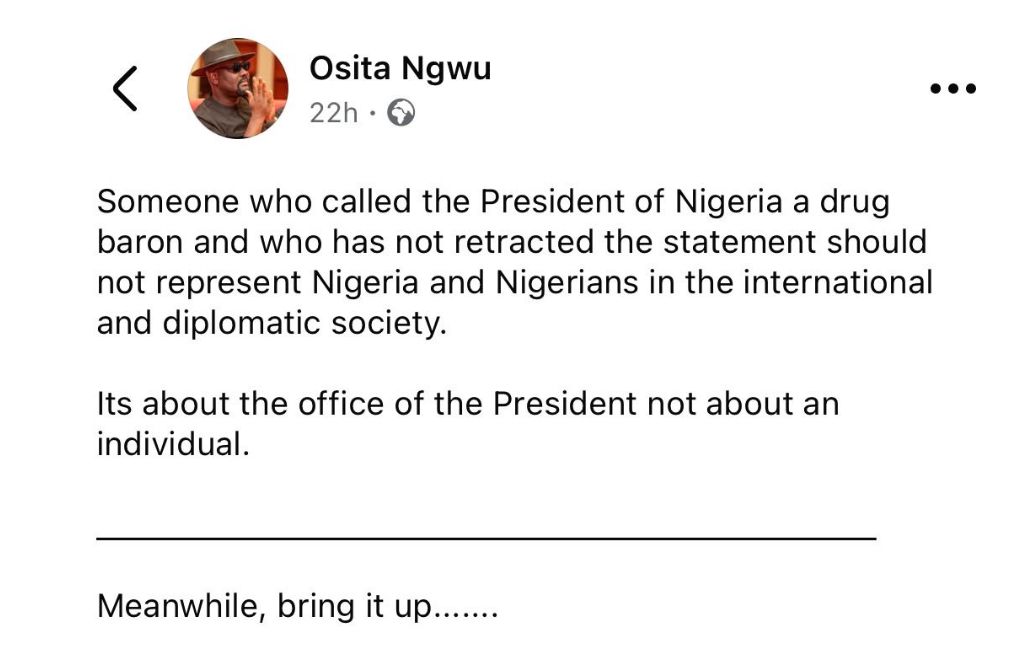The height and width of the screenshot is (646, 1017).
Task: Click the 22h post timestamp
Action: click(333, 113)
